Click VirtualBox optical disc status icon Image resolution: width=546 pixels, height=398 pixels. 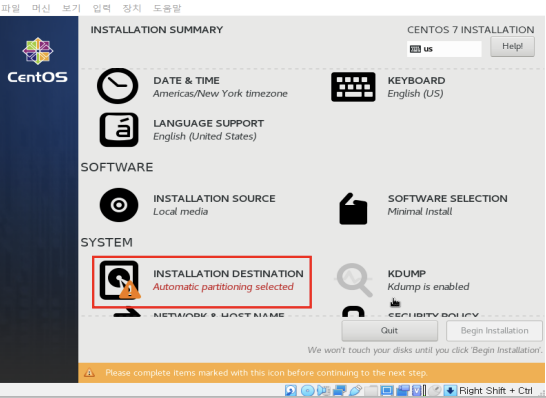[x=307, y=390]
